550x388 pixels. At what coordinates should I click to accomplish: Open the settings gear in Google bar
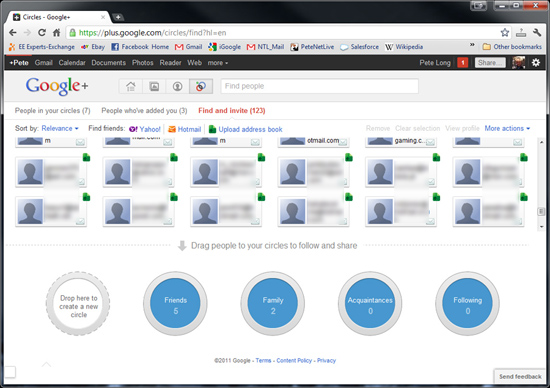536,63
